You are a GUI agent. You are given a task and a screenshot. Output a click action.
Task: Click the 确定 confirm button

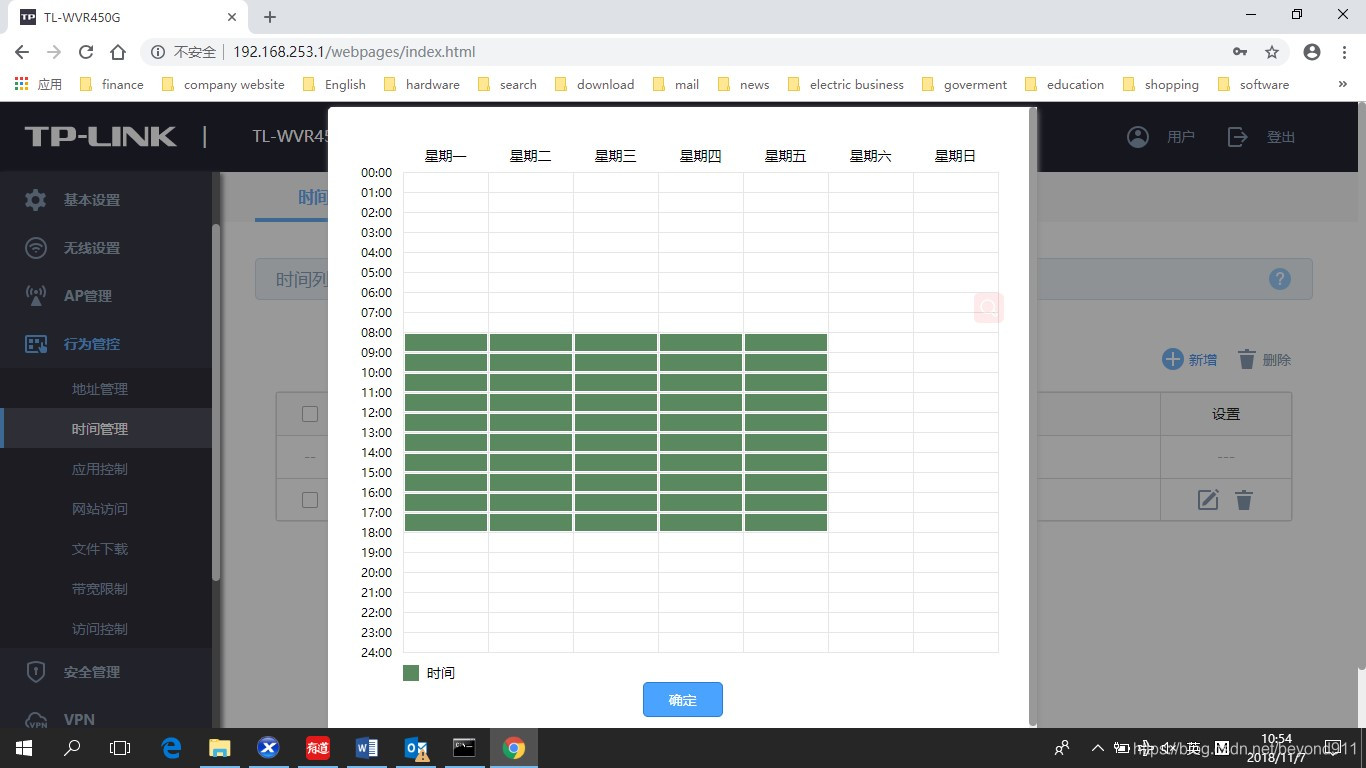tap(682, 700)
